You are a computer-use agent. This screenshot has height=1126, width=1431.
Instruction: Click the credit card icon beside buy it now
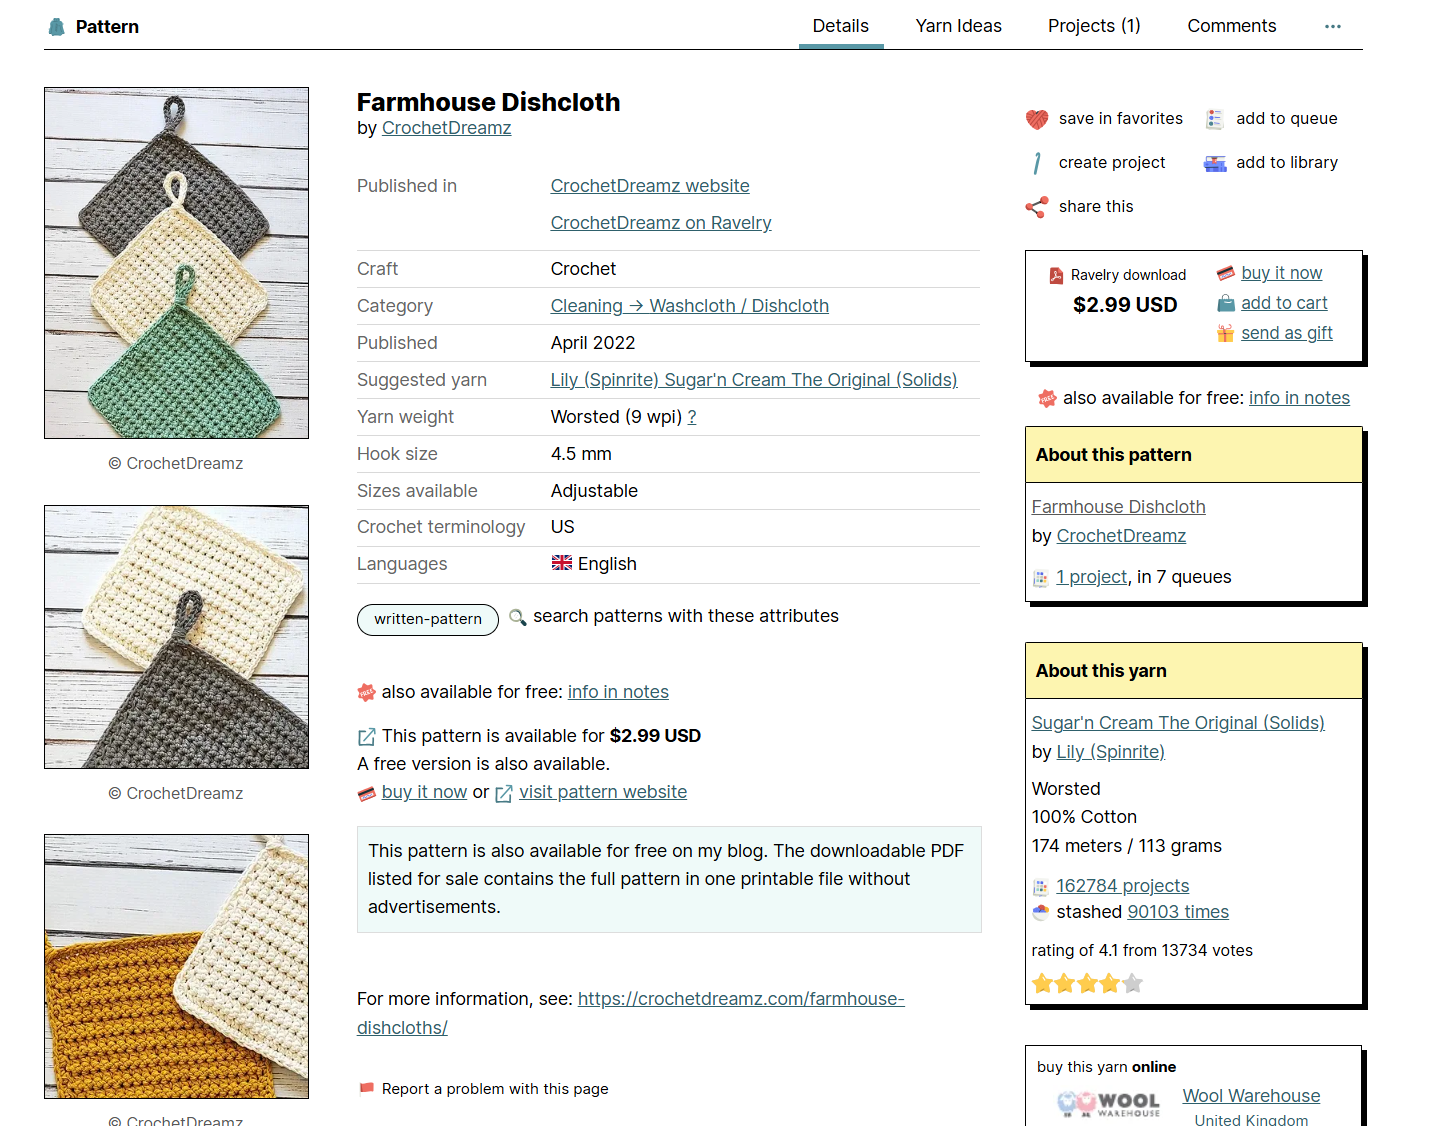(1226, 273)
